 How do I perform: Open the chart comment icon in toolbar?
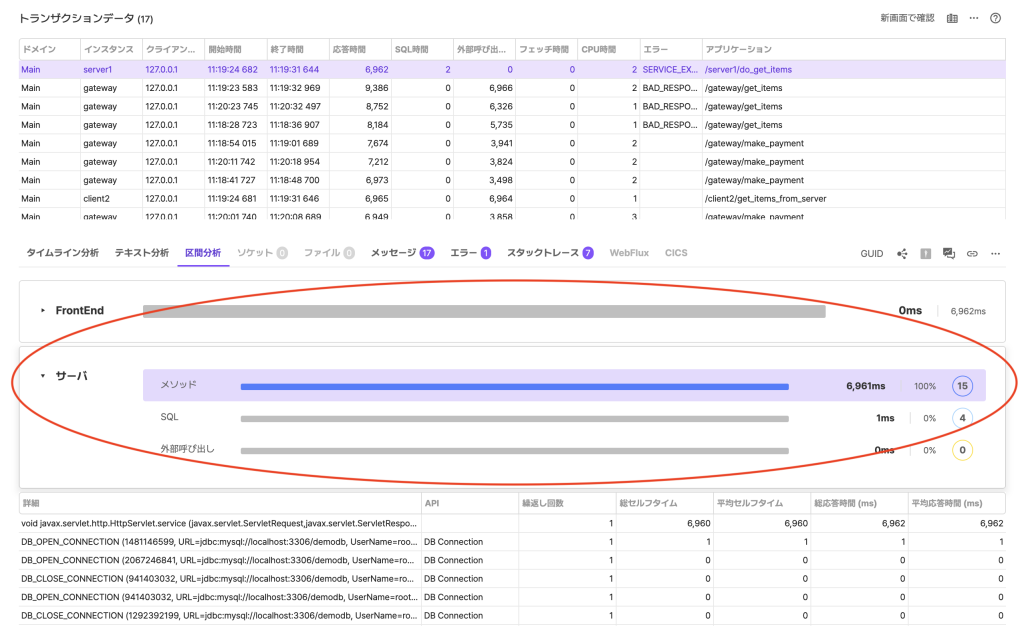[949, 254]
